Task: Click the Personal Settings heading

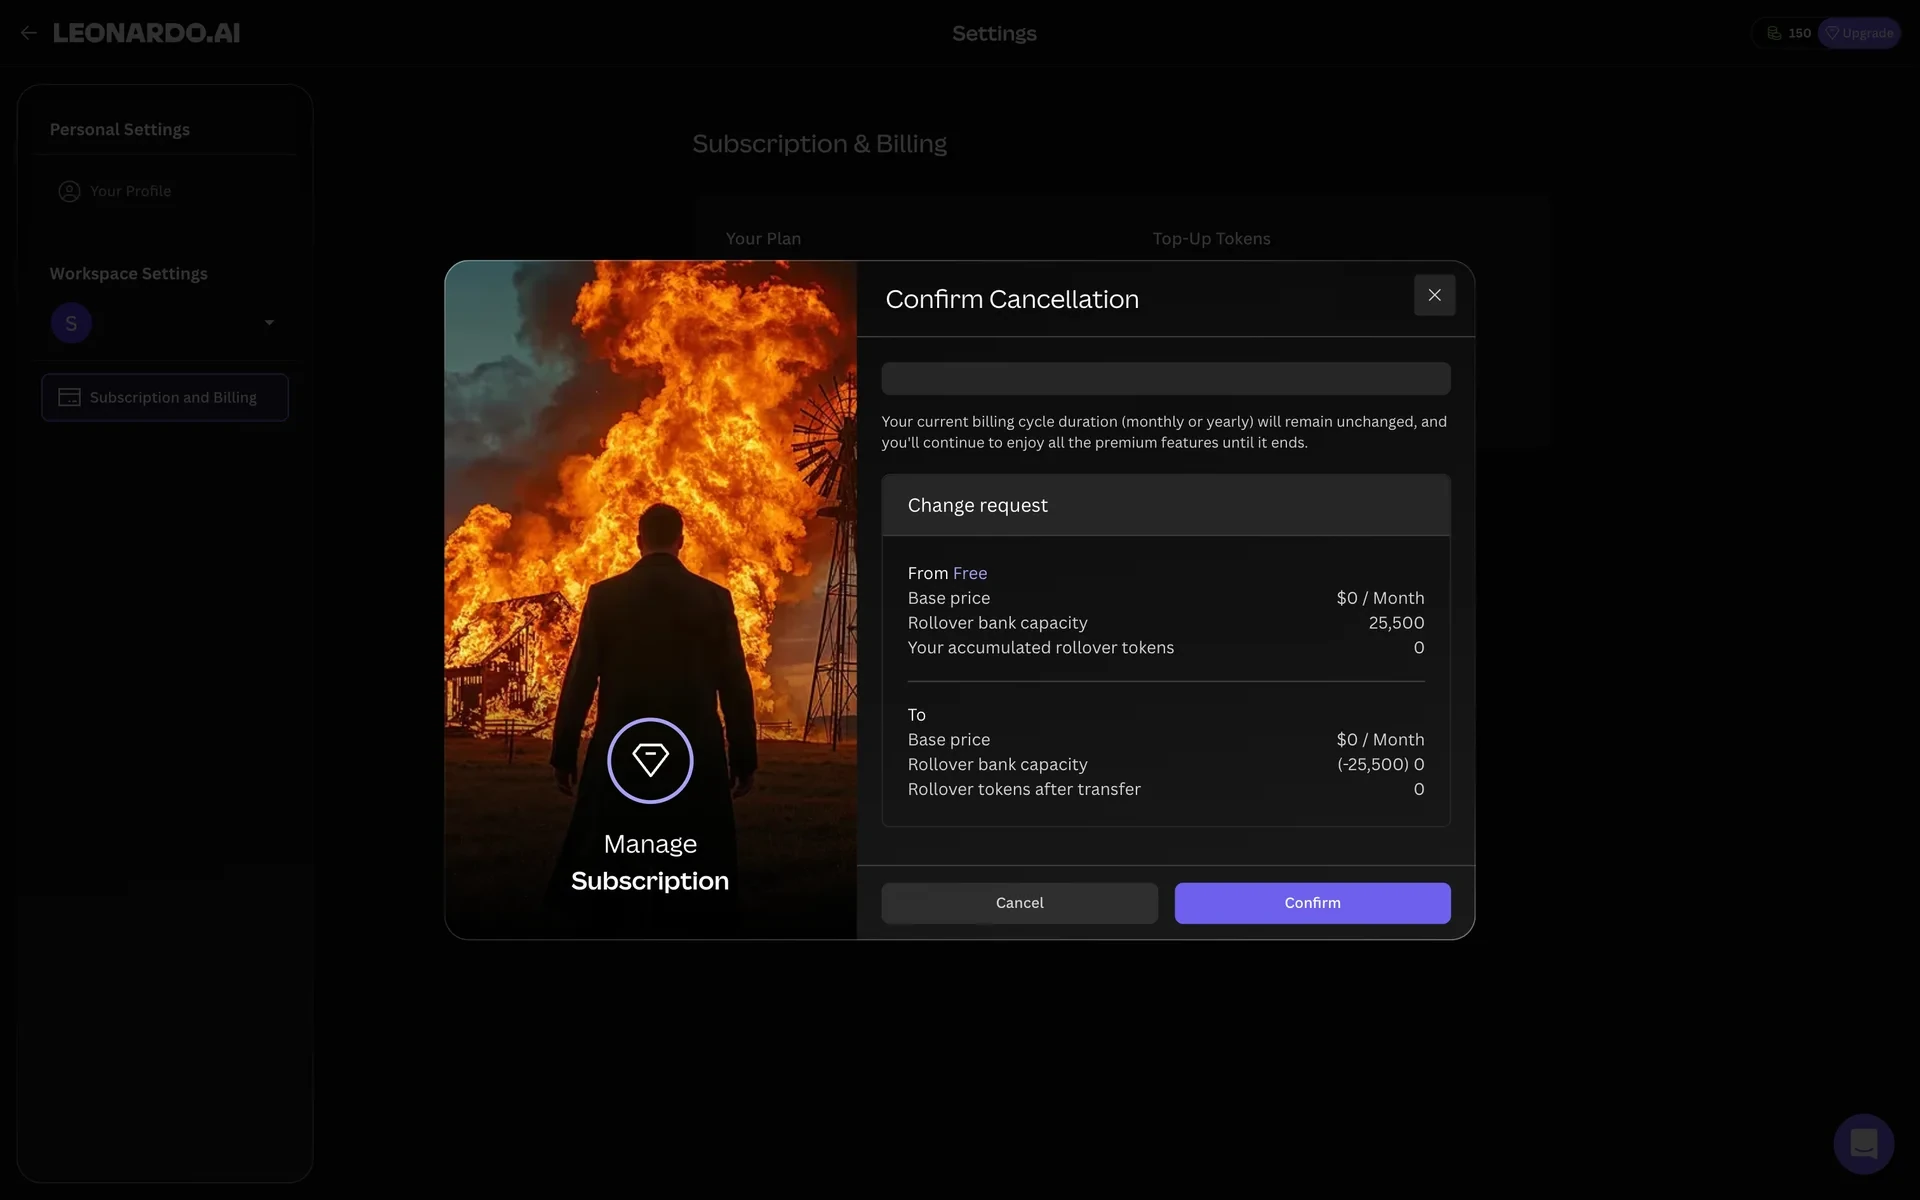Action: click(120, 130)
